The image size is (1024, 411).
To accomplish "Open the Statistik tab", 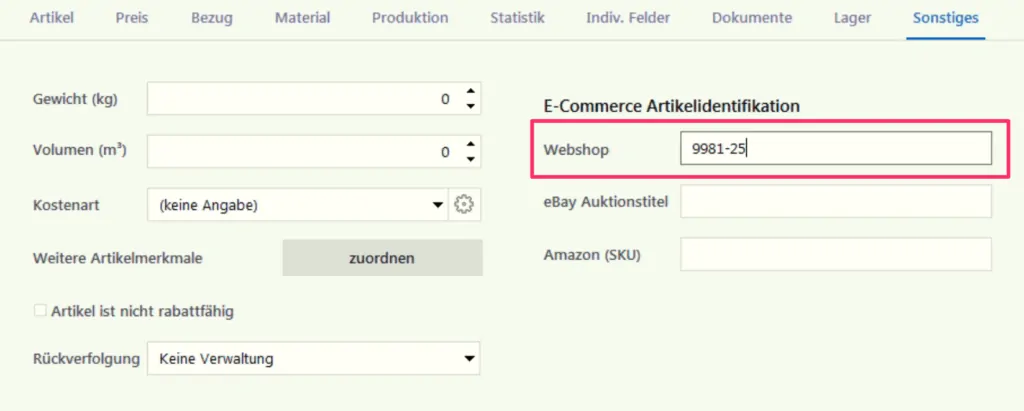I will 517,18.
